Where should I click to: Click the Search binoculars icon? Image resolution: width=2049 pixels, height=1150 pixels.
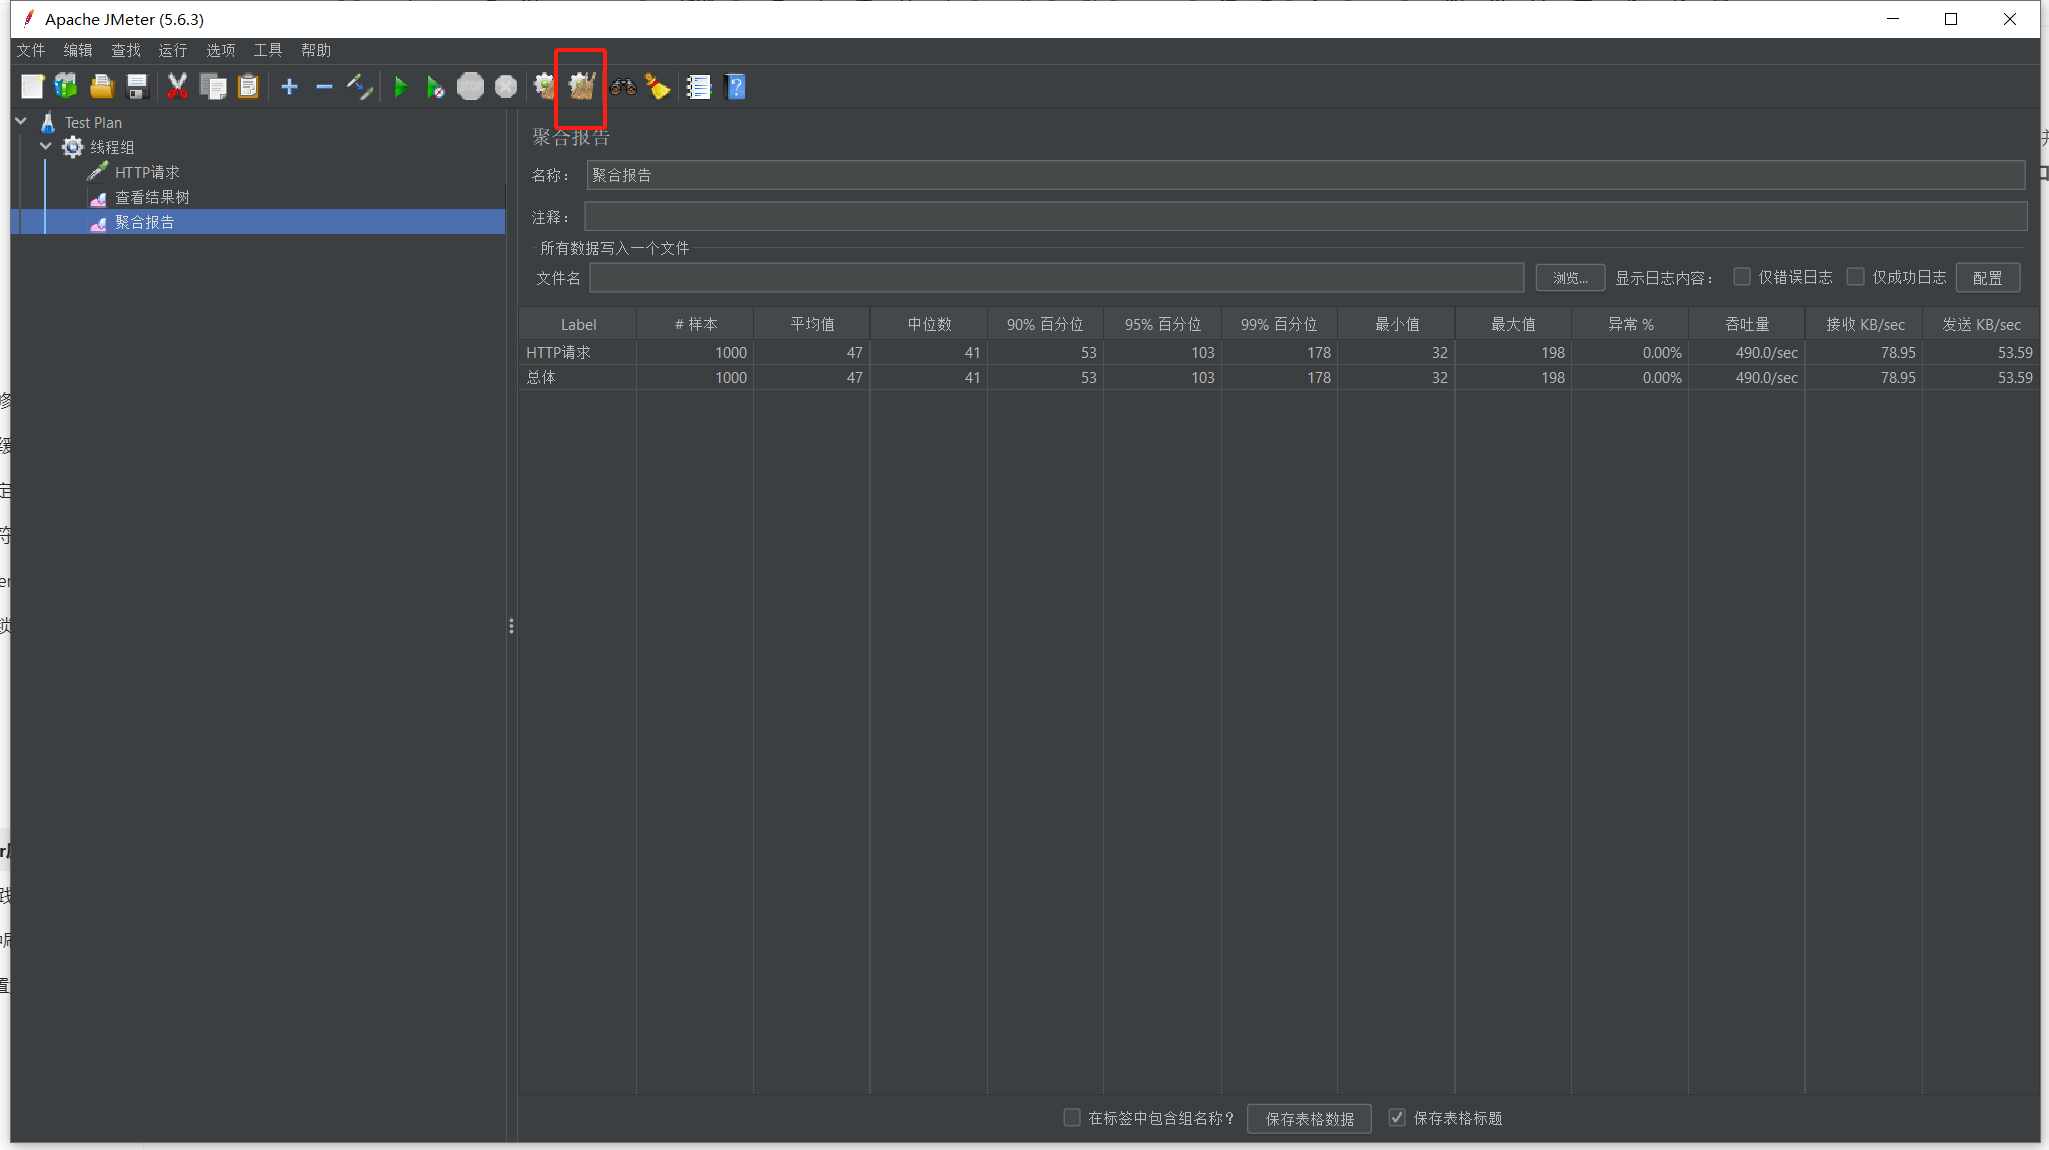pos(623,87)
